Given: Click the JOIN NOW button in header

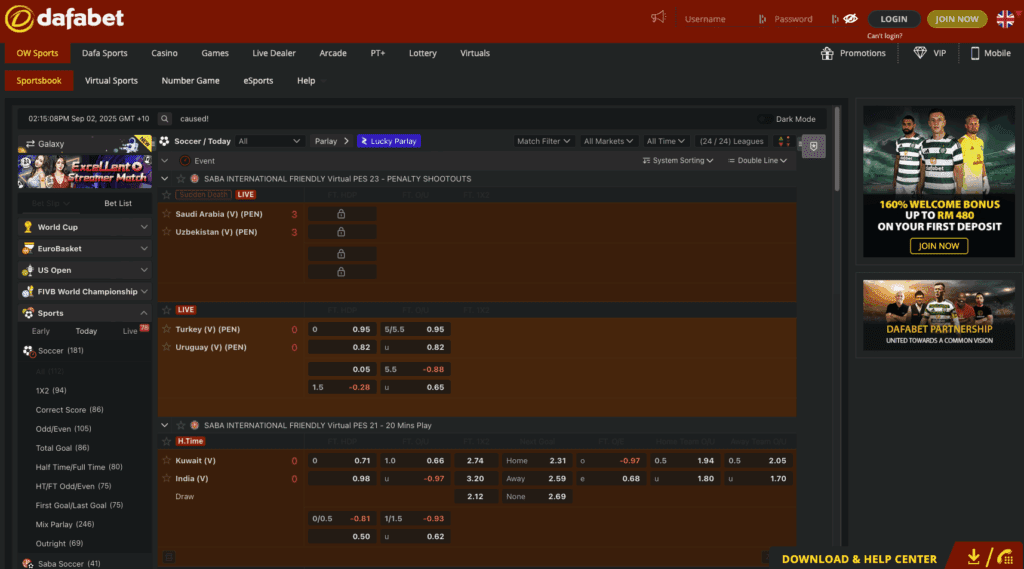Looking at the screenshot, I should pos(957,19).
